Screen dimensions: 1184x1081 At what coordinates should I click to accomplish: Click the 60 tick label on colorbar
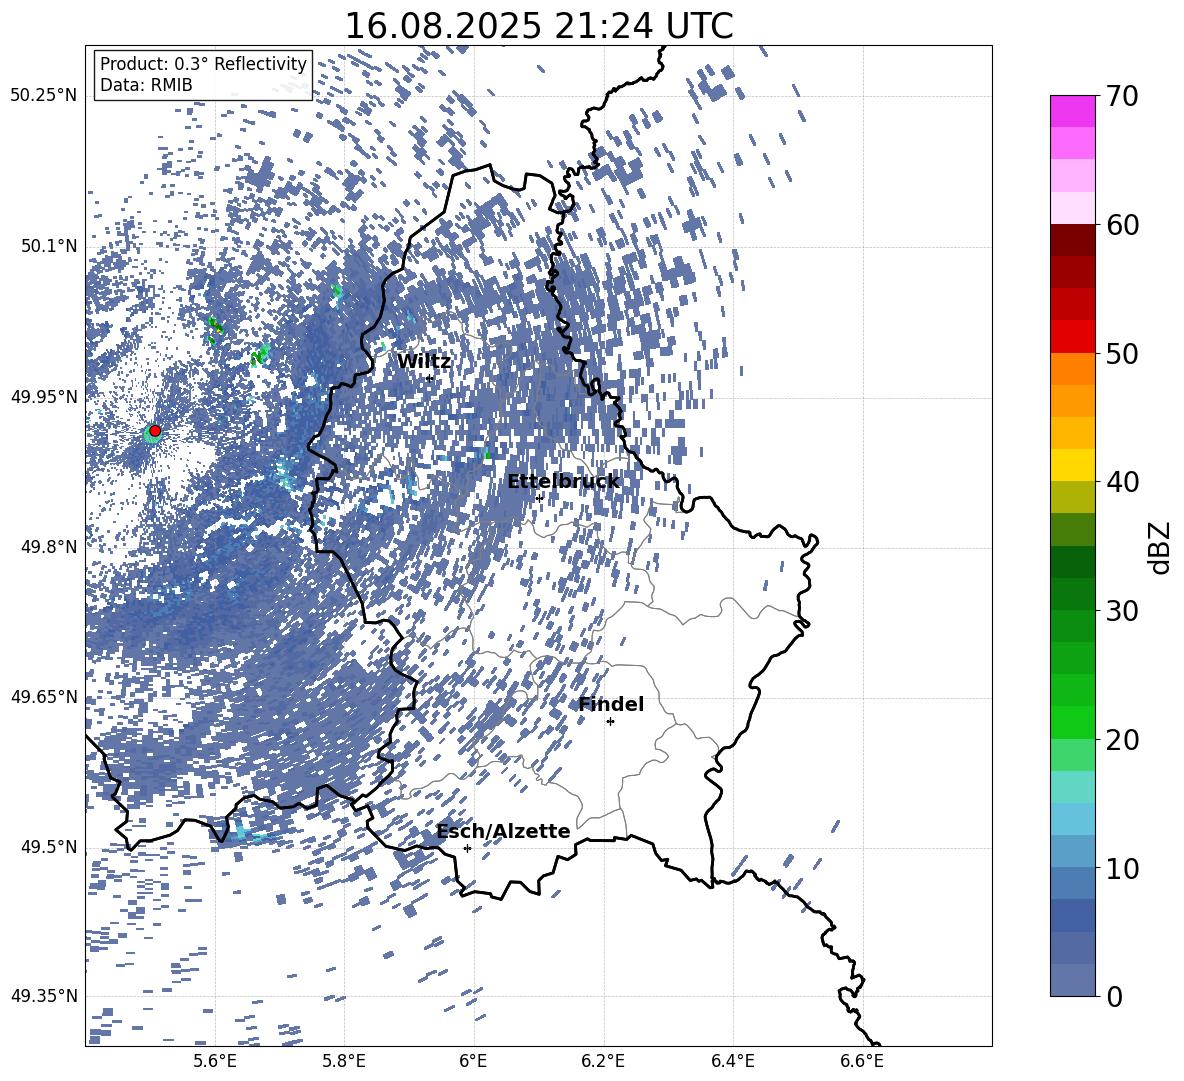point(1123,225)
